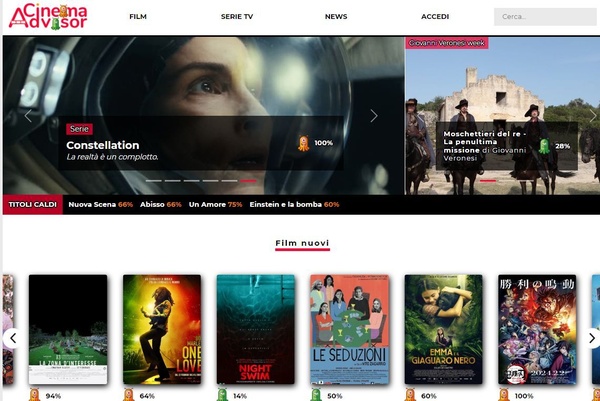Open Einstein e la bomba hot title
This screenshot has height=401, width=600.
[x=294, y=205]
